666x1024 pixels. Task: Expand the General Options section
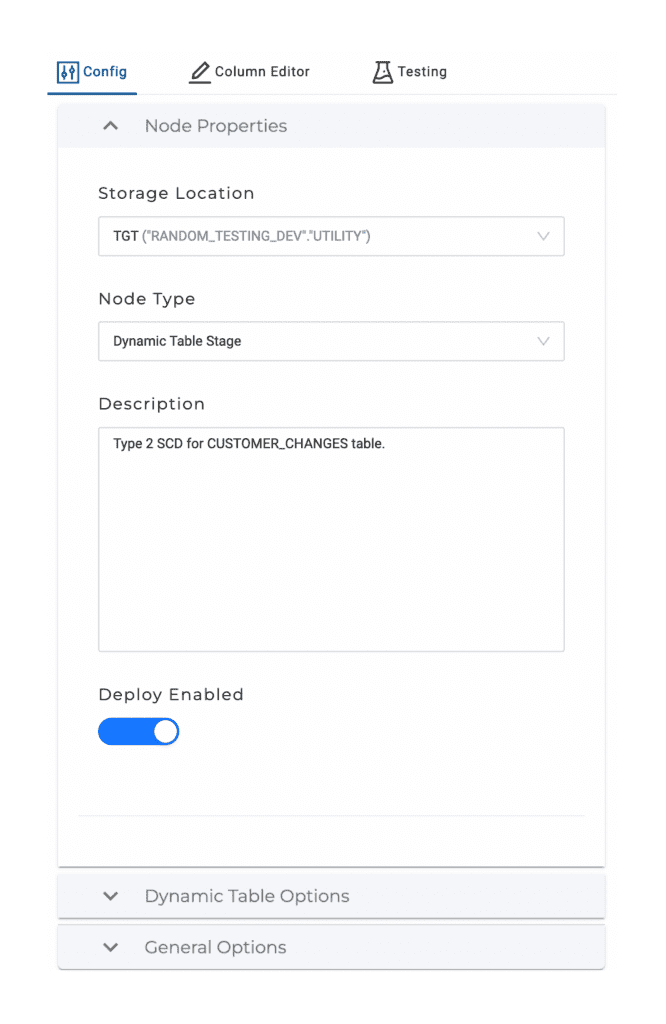point(331,947)
